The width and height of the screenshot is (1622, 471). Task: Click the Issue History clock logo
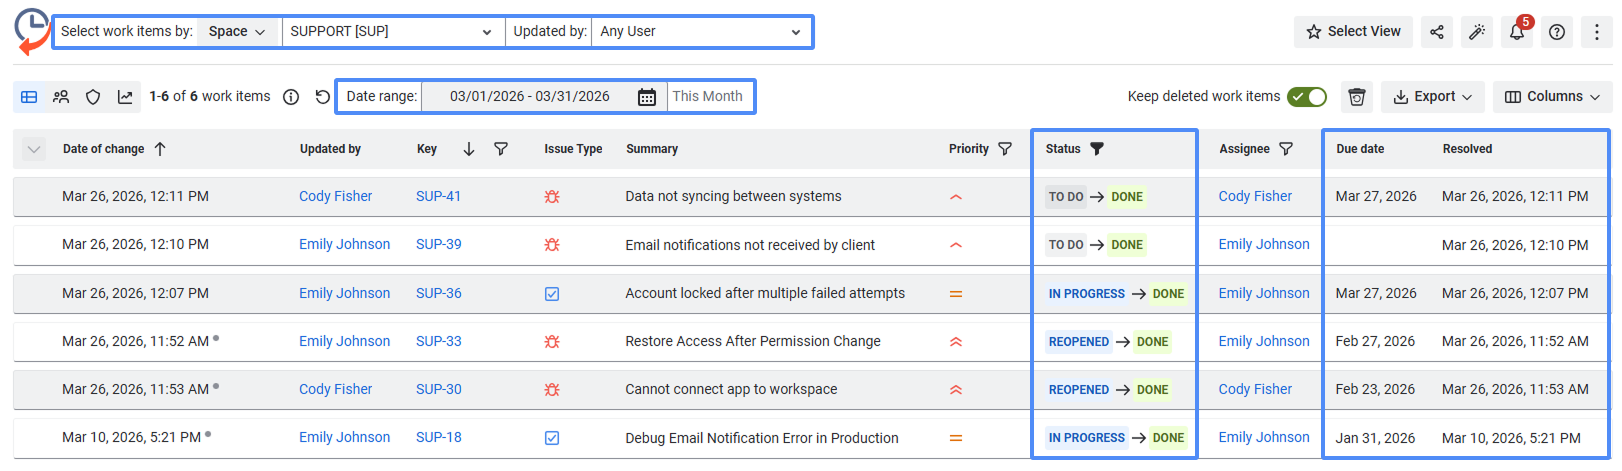click(x=32, y=31)
